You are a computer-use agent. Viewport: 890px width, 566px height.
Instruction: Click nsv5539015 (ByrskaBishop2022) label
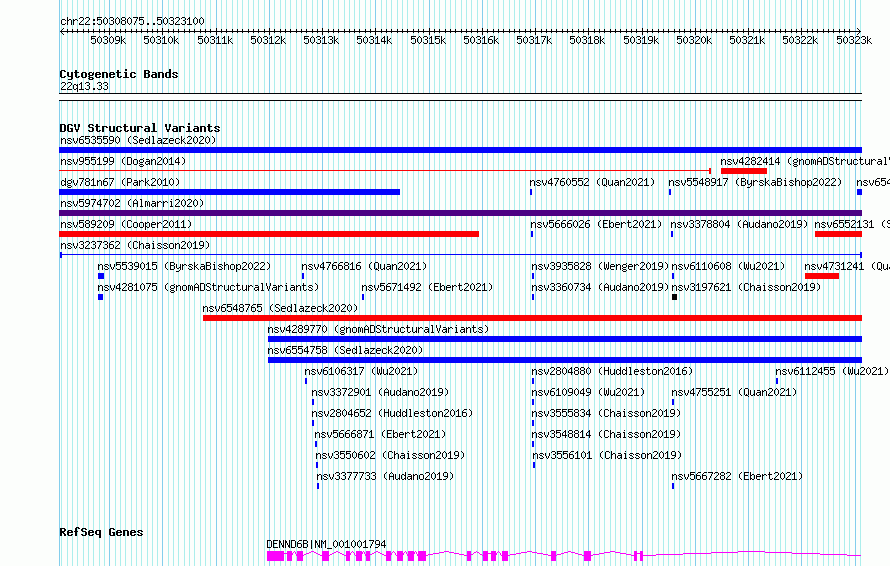coord(184,266)
